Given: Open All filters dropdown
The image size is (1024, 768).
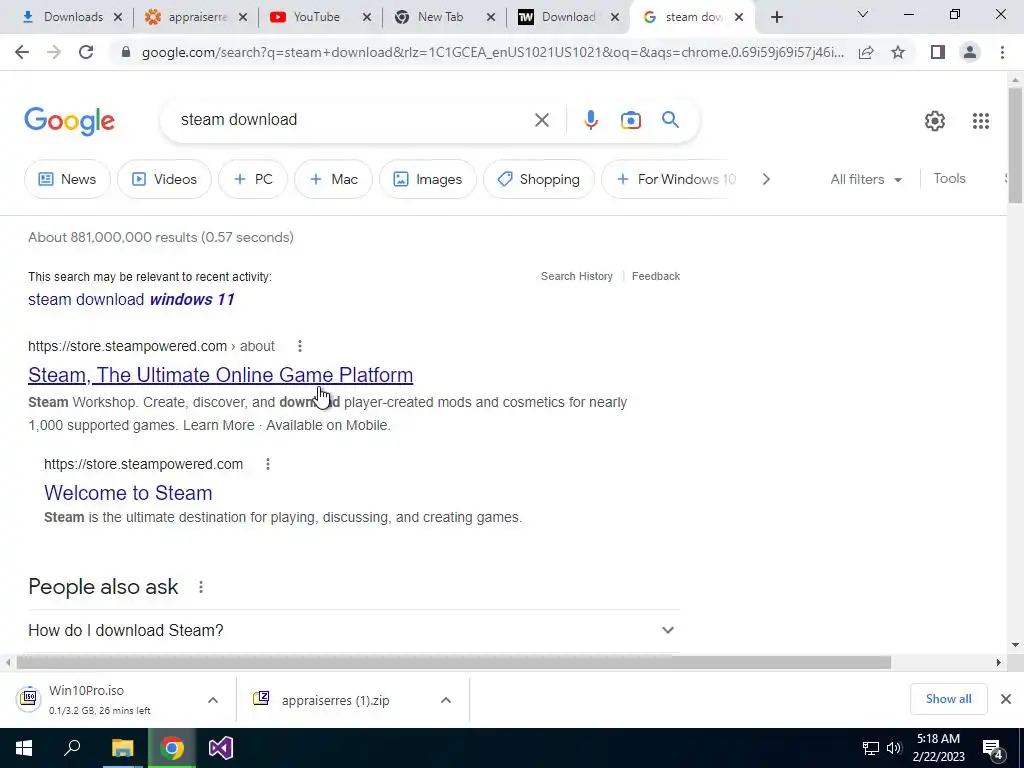Looking at the screenshot, I should point(865,180).
